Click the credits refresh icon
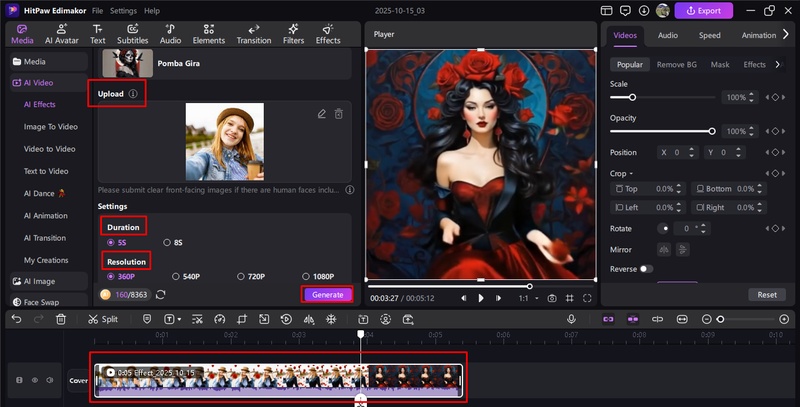800x407 pixels. [x=161, y=295]
